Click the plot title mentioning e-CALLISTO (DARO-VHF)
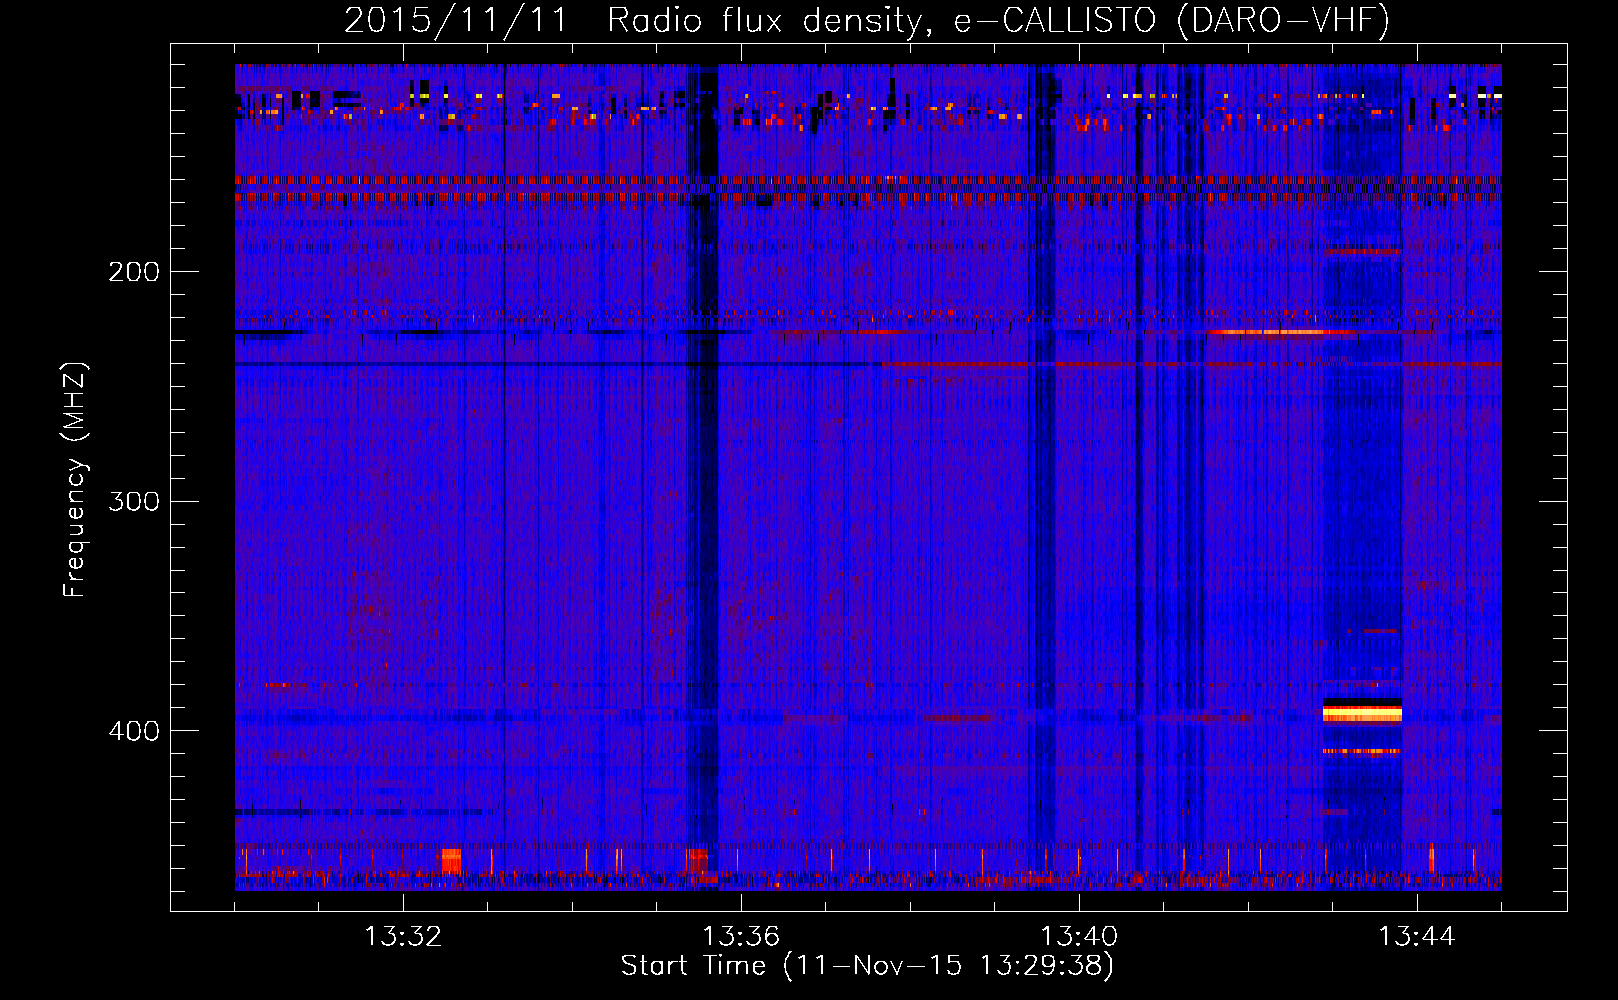 [867, 20]
